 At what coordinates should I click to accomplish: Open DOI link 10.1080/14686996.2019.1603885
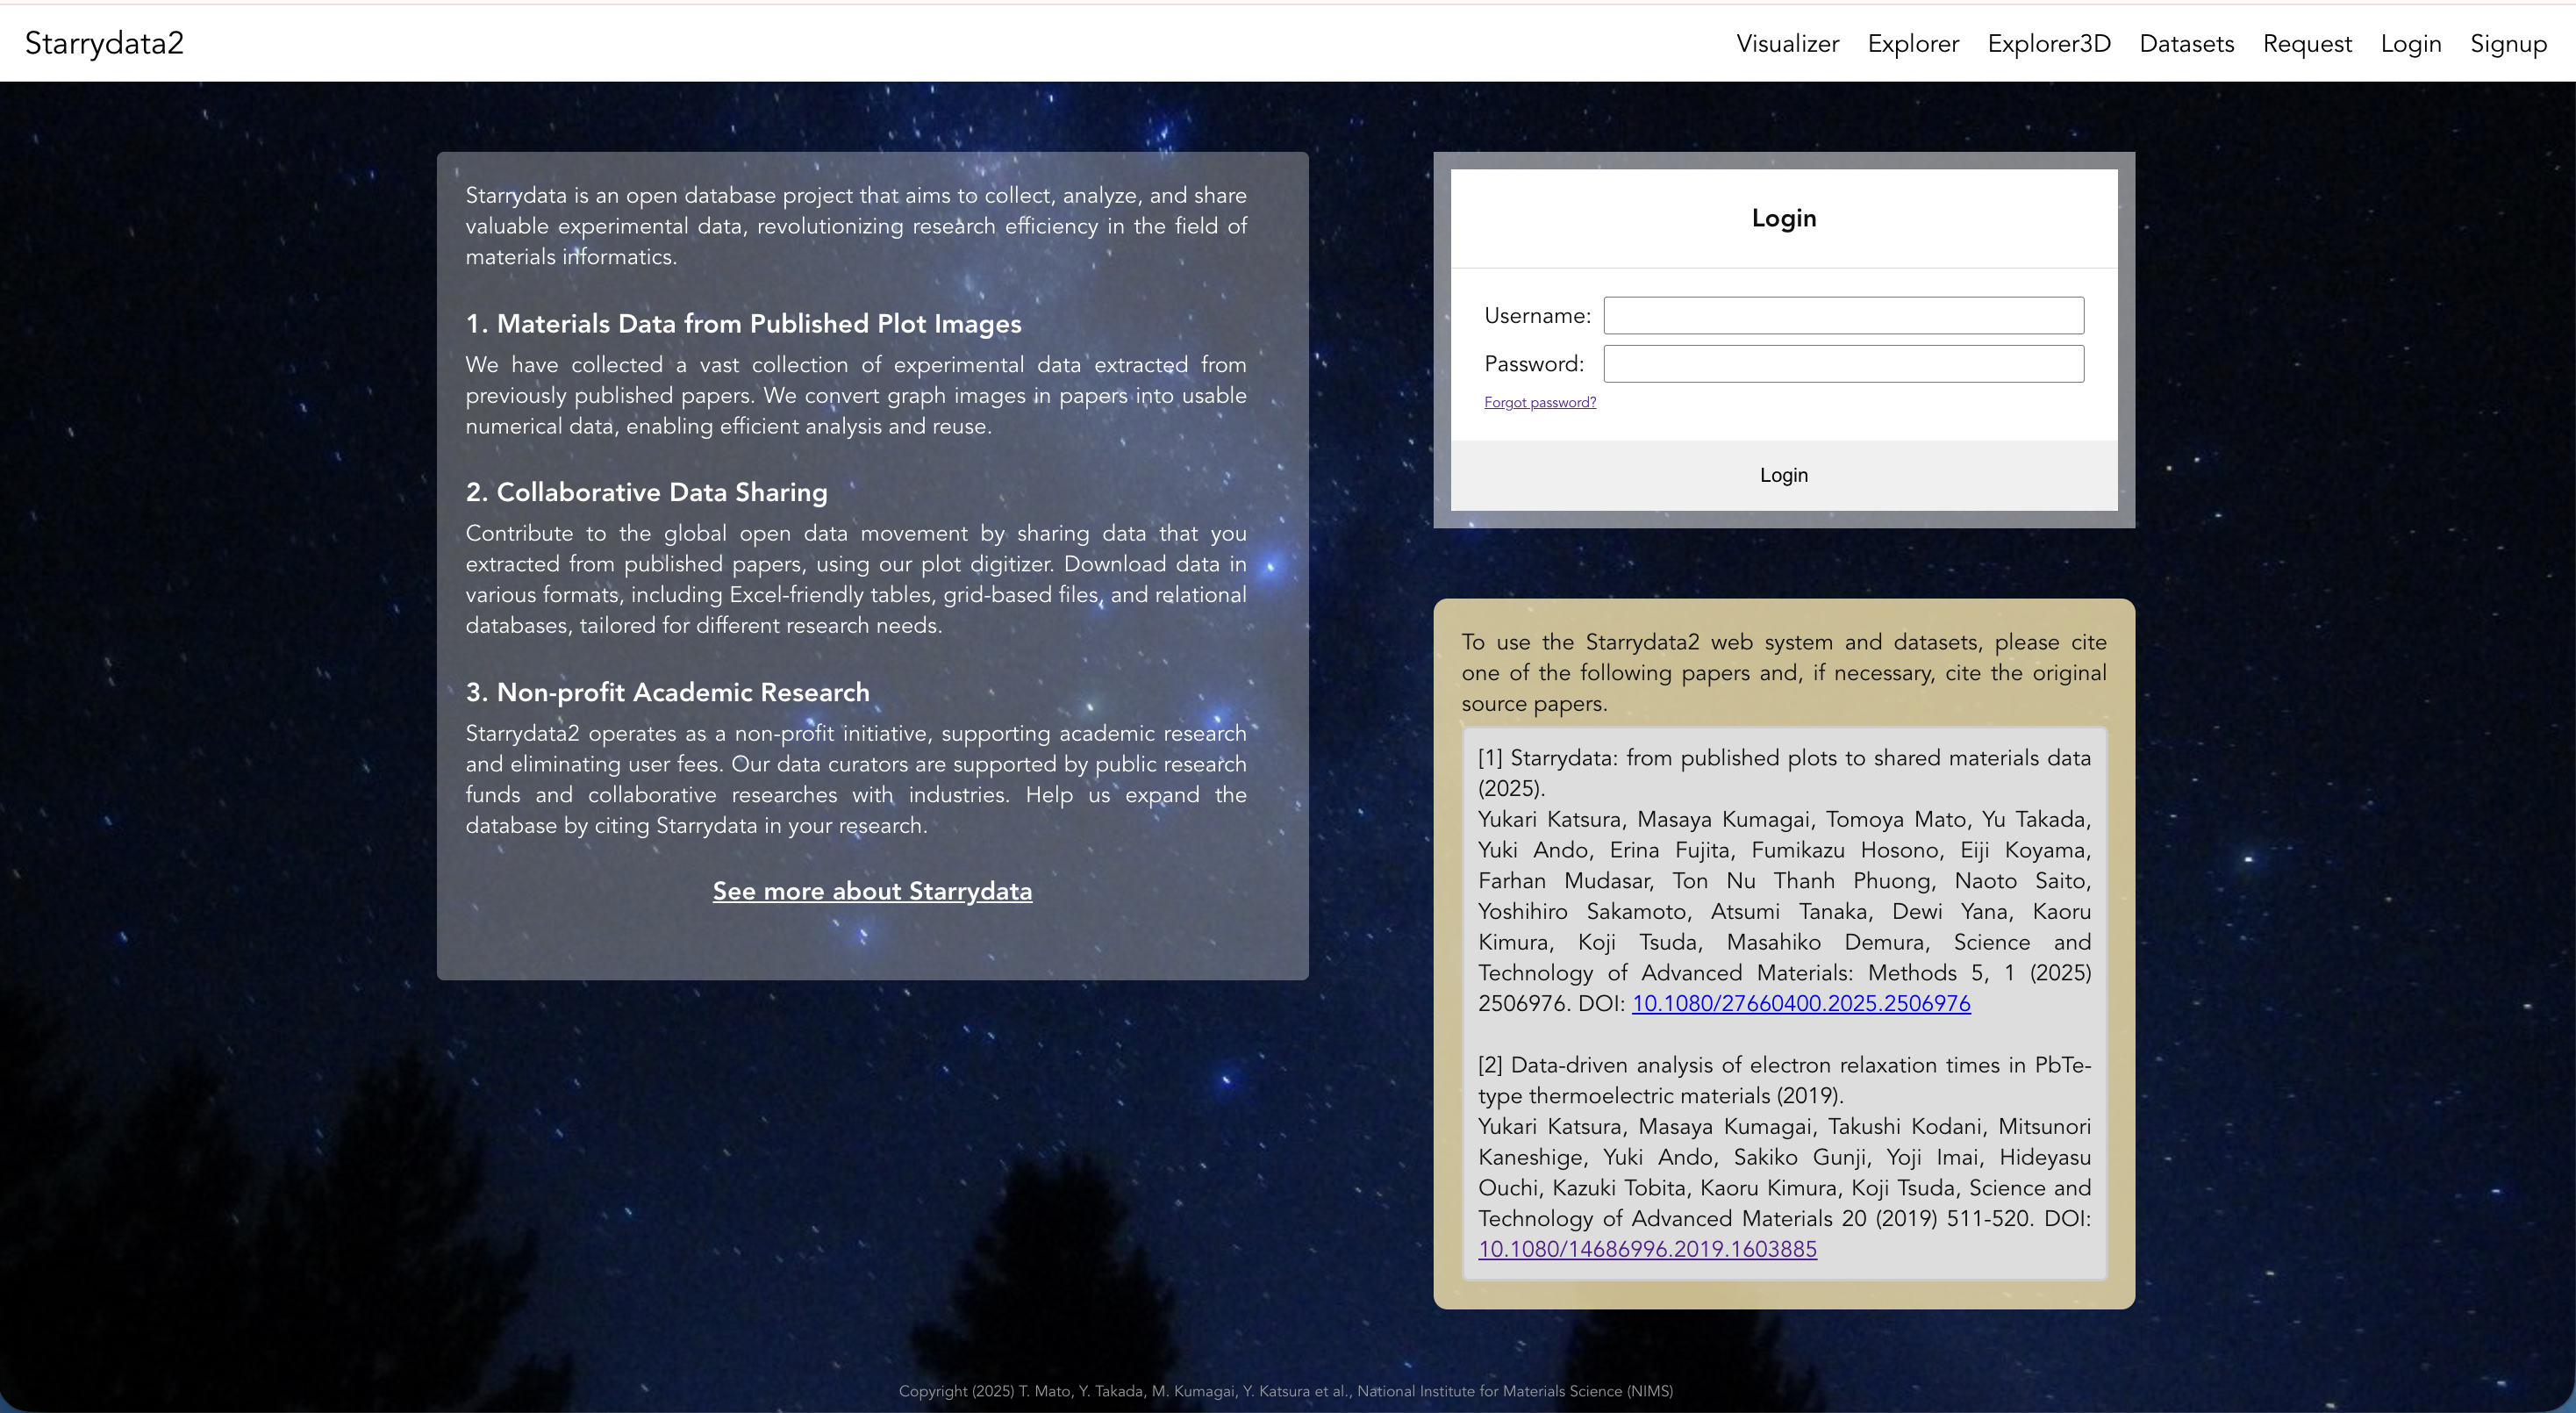(1647, 1249)
